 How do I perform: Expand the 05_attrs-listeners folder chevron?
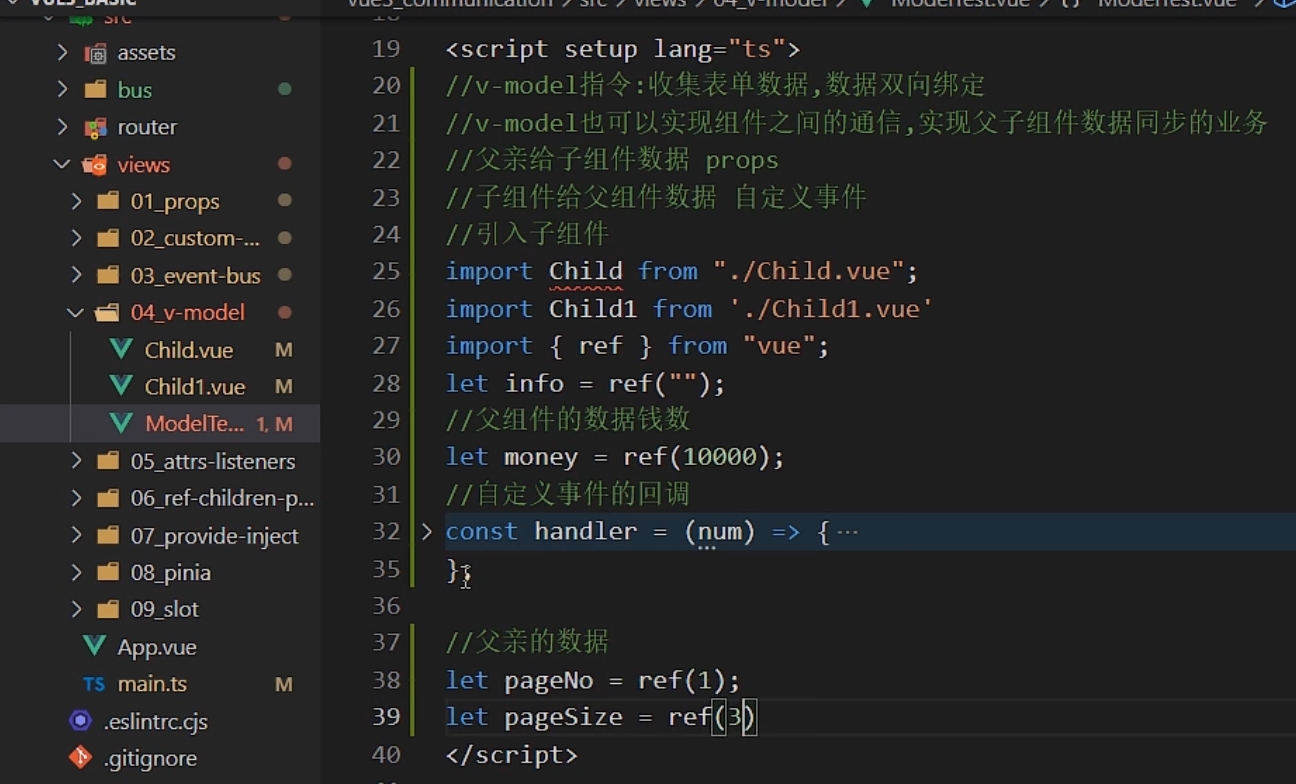pyautogui.click(x=77, y=461)
